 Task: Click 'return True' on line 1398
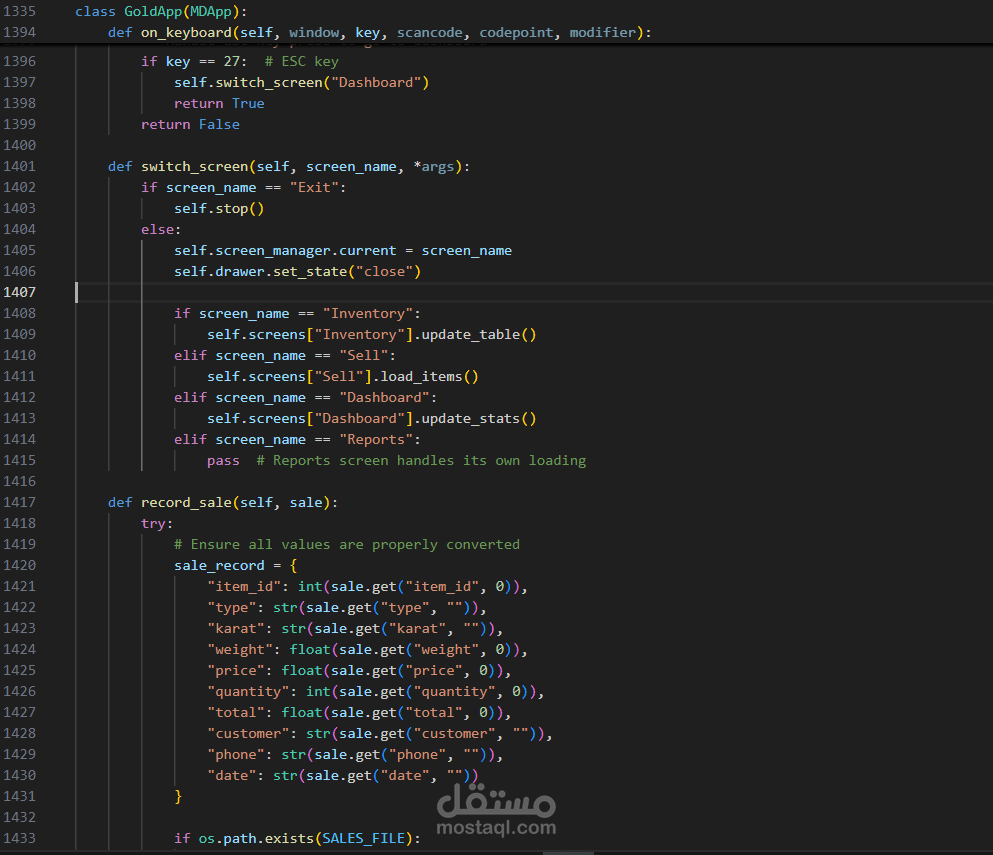click(219, 103)
